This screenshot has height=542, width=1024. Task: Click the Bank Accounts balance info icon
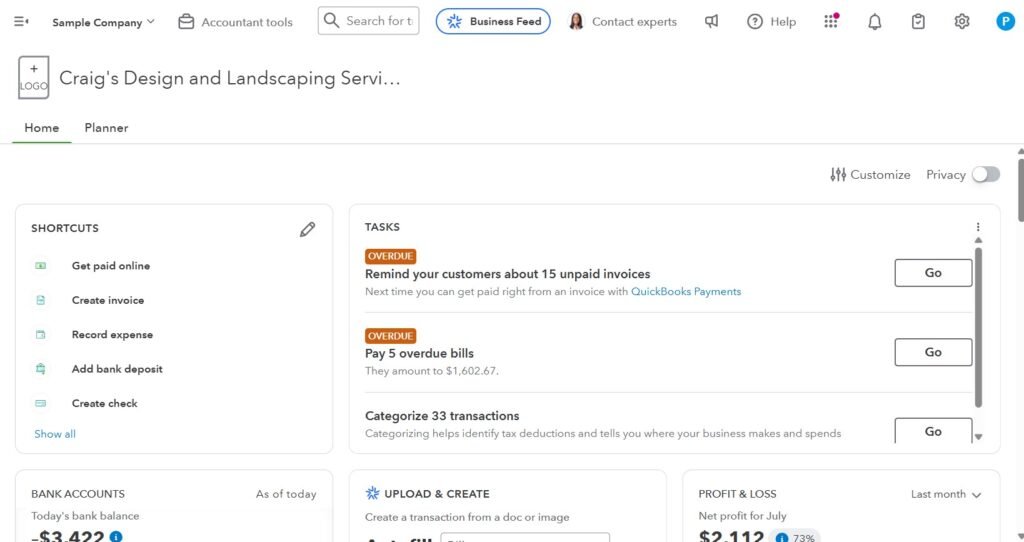coord(116,537)
